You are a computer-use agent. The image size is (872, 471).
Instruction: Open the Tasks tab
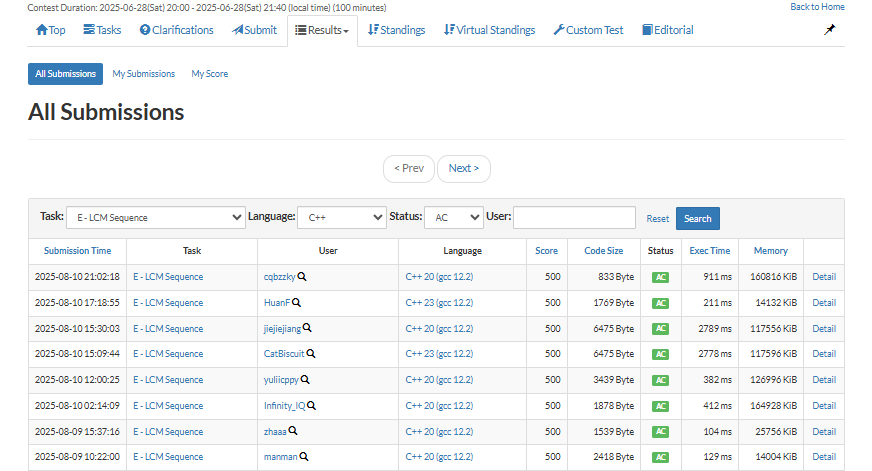(x=102, y=30)
